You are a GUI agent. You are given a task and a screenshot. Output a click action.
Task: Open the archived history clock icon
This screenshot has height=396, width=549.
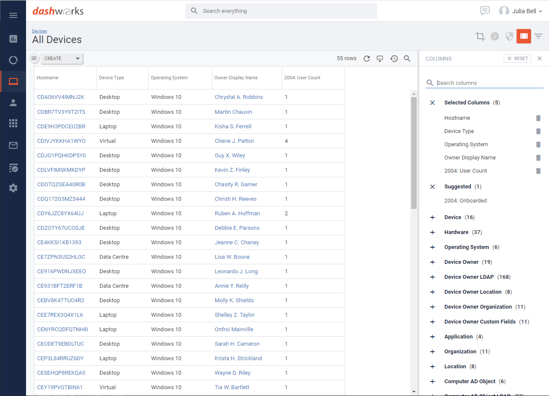[x=394, y=58]
